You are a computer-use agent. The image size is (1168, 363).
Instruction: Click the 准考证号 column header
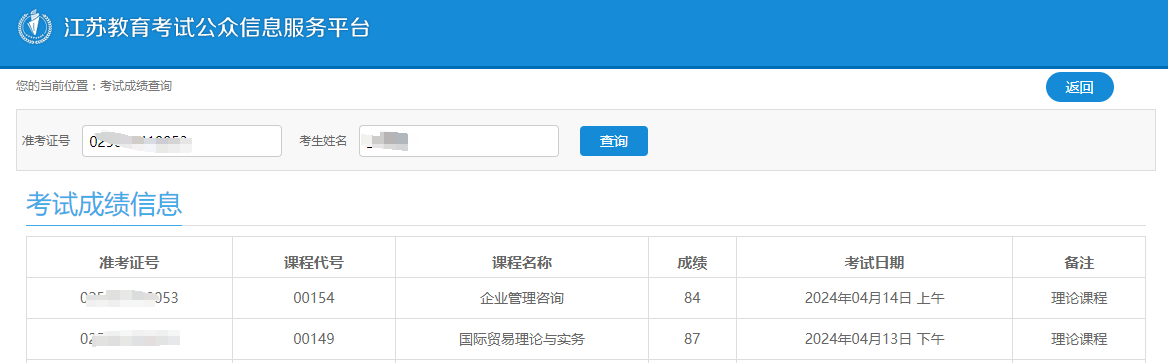pyautogui.click(x=129, y=262)
